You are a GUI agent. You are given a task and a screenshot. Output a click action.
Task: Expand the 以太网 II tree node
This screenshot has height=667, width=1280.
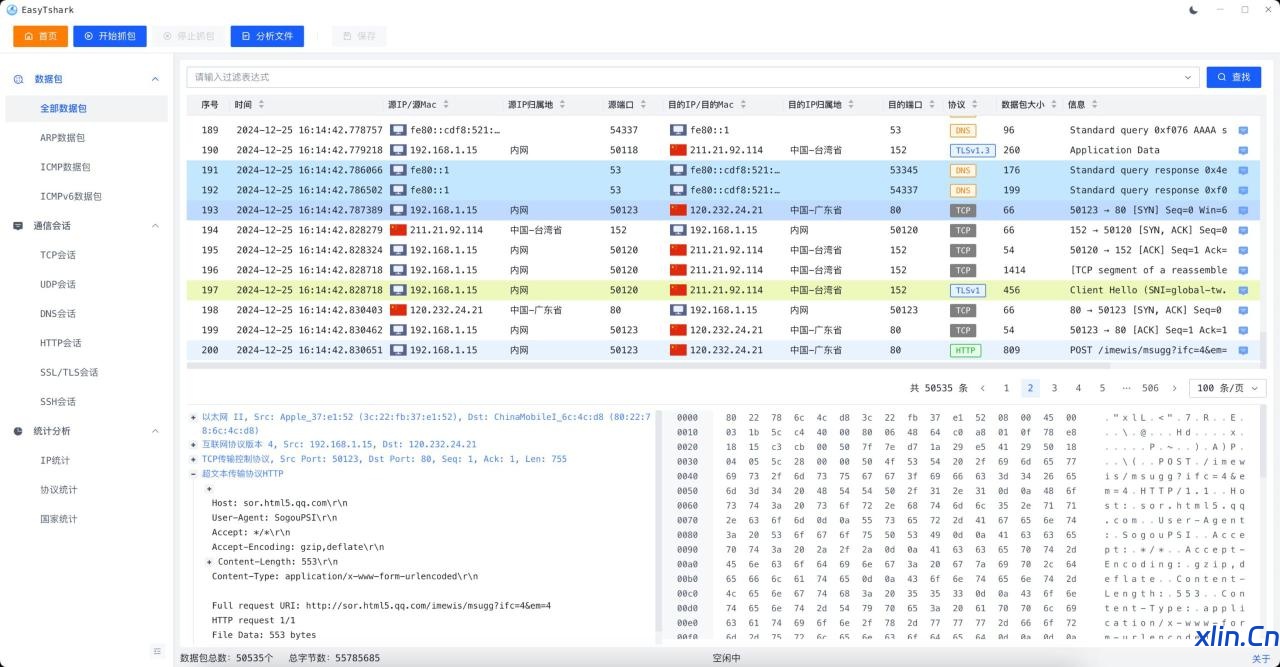click(x=193, y=417)
